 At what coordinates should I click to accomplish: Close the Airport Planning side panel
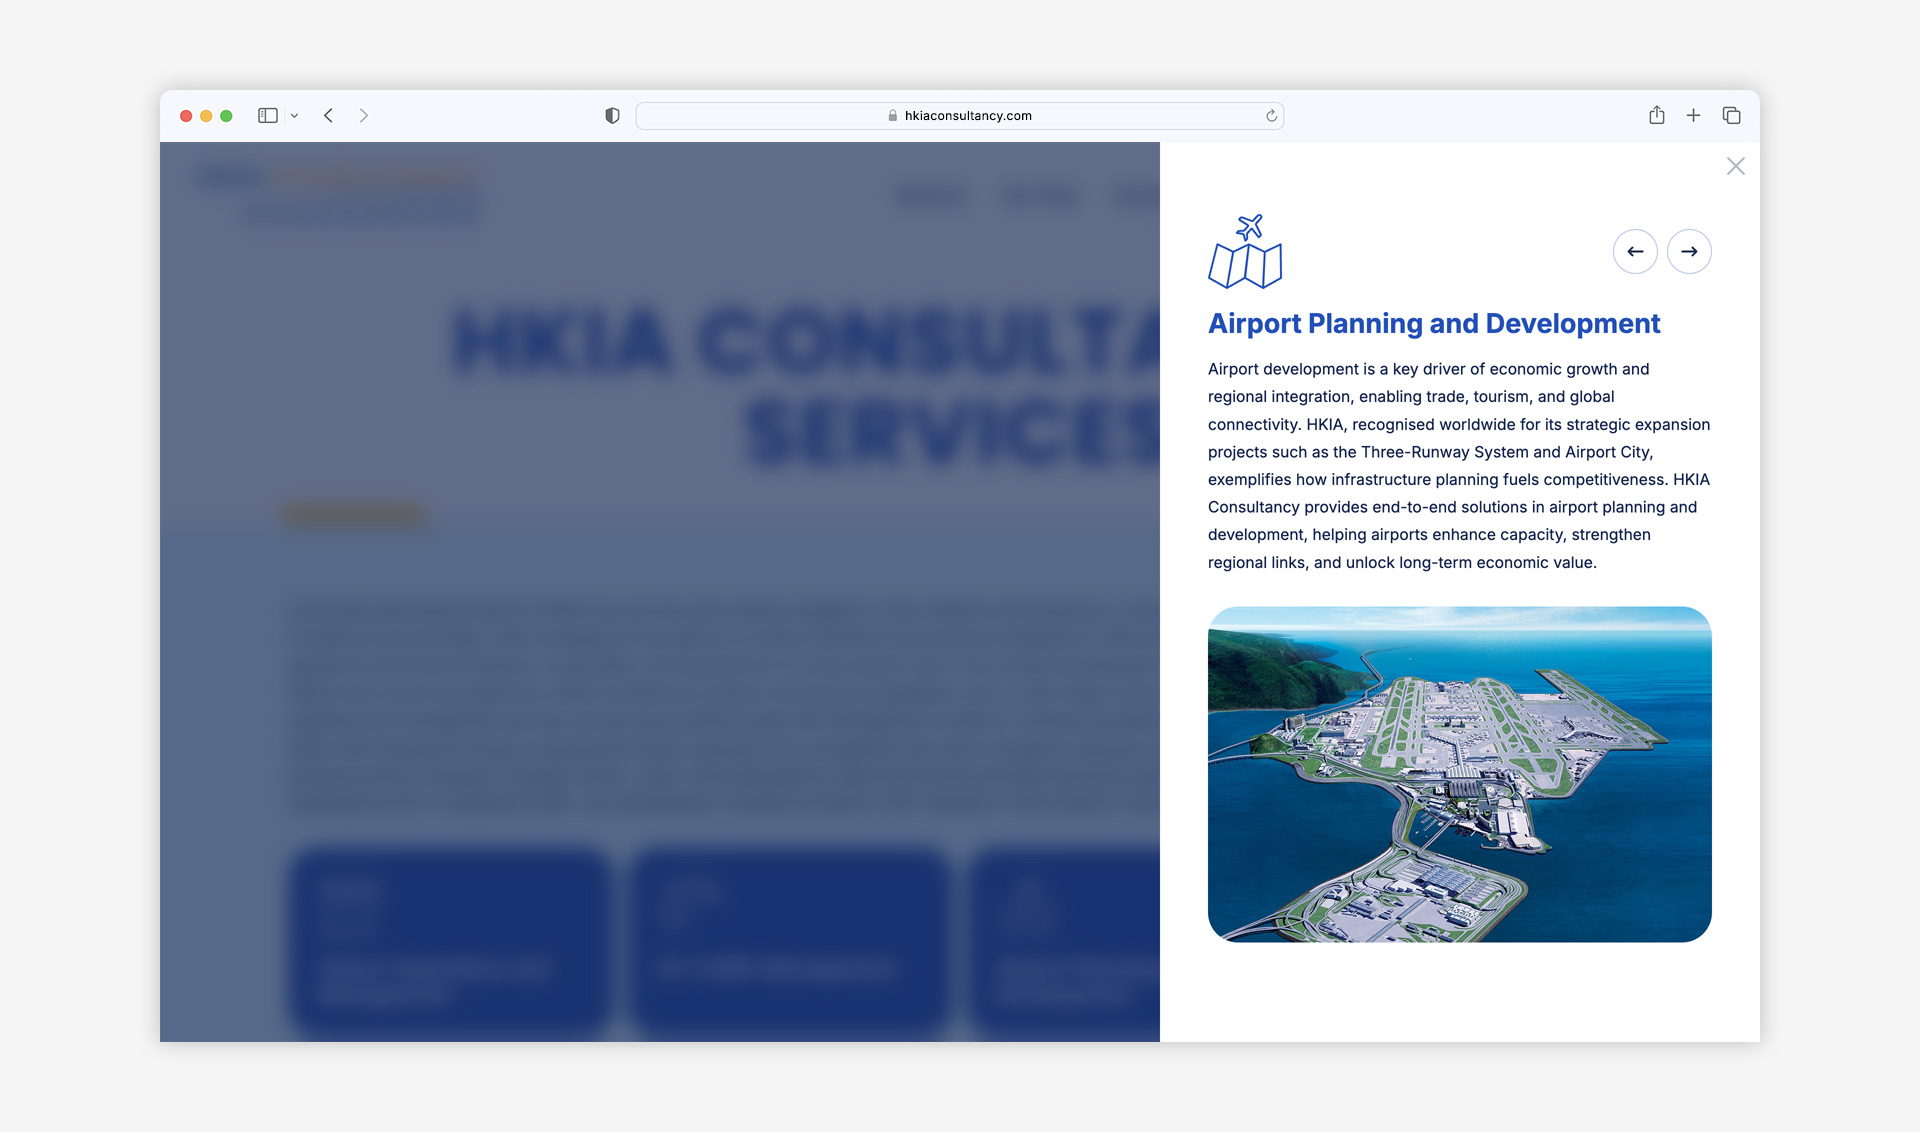click(x=1735, y=166)
